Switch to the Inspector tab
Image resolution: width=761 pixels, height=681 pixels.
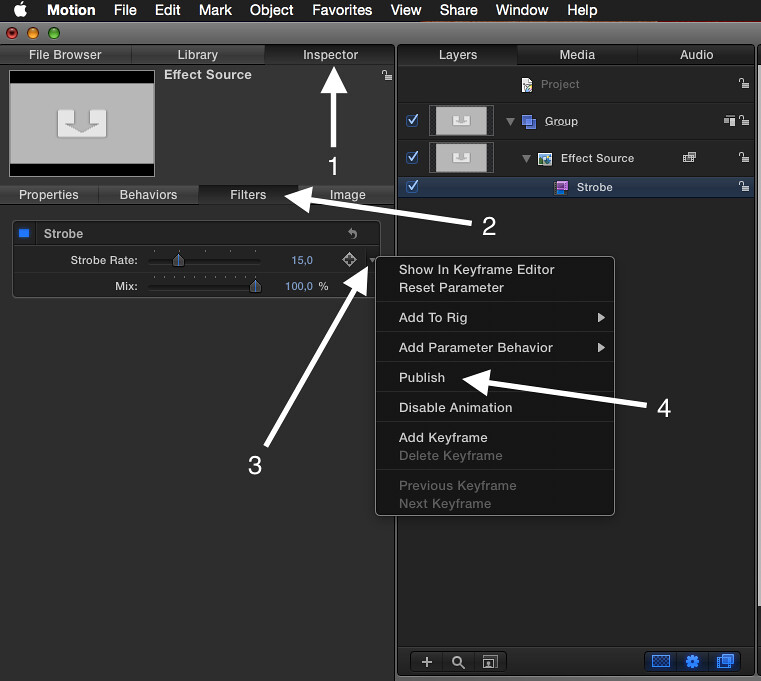point(330,55)
